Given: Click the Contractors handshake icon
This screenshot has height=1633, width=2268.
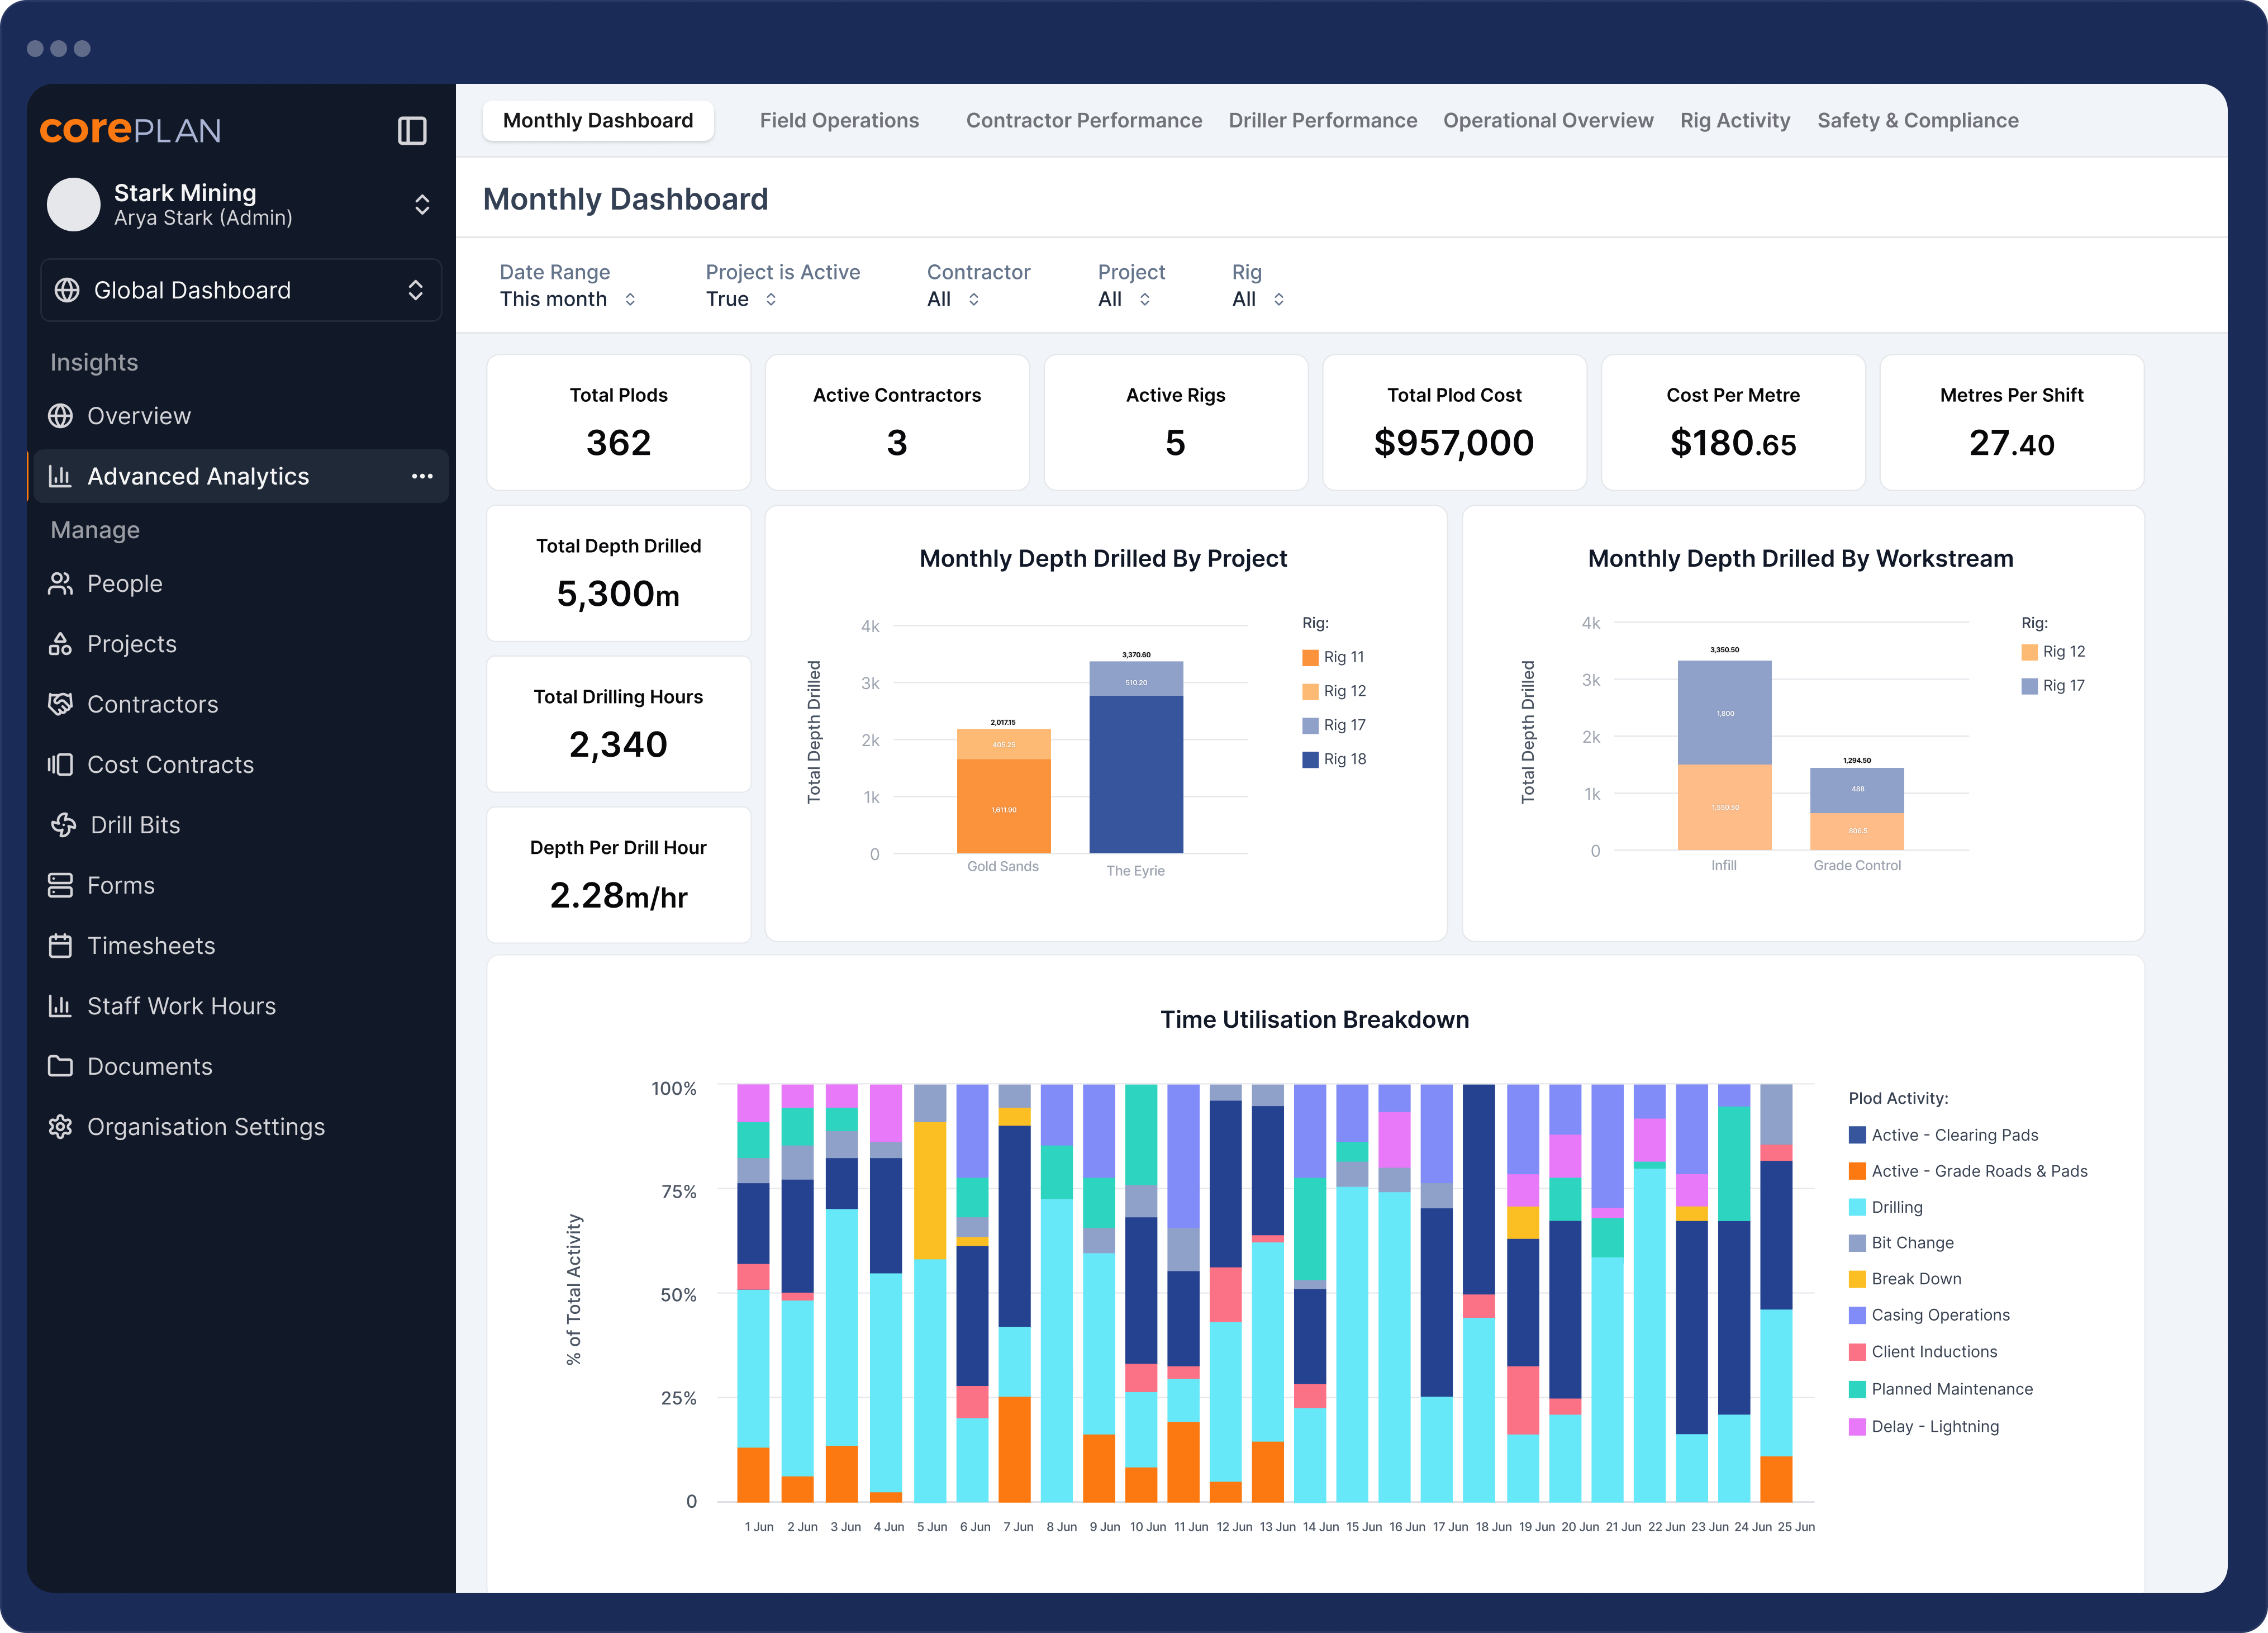Looking at the screenshot, I should (61, 704).
